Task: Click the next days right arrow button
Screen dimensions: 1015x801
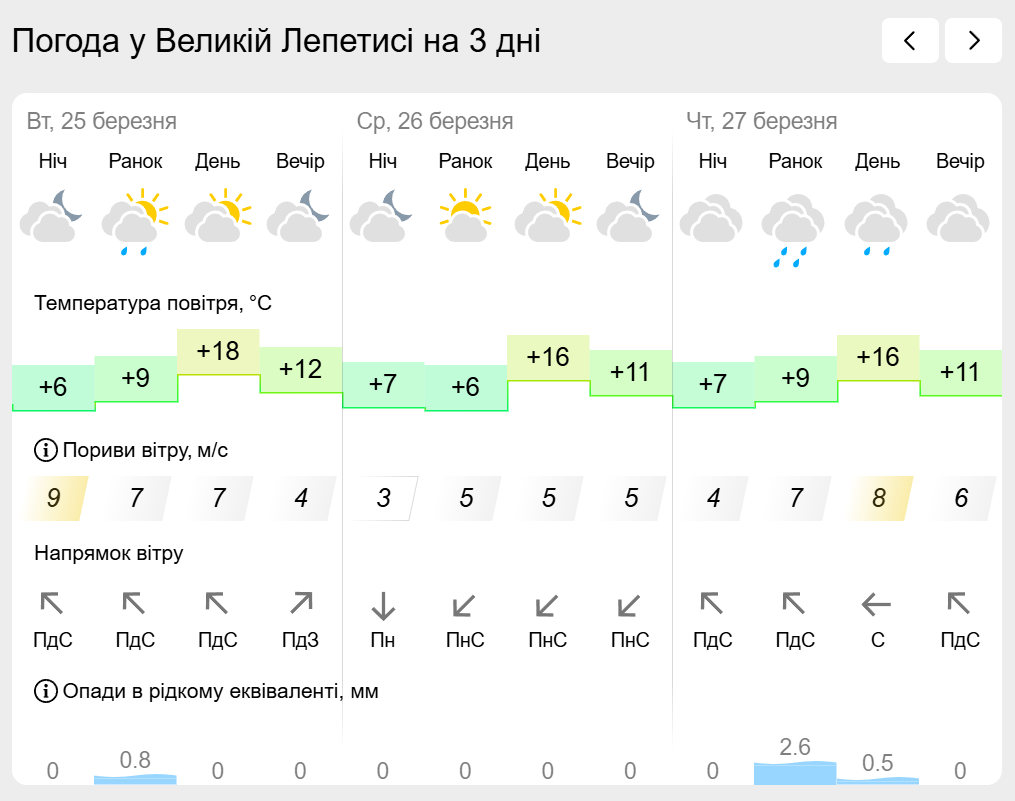Action: click(973, 41)
